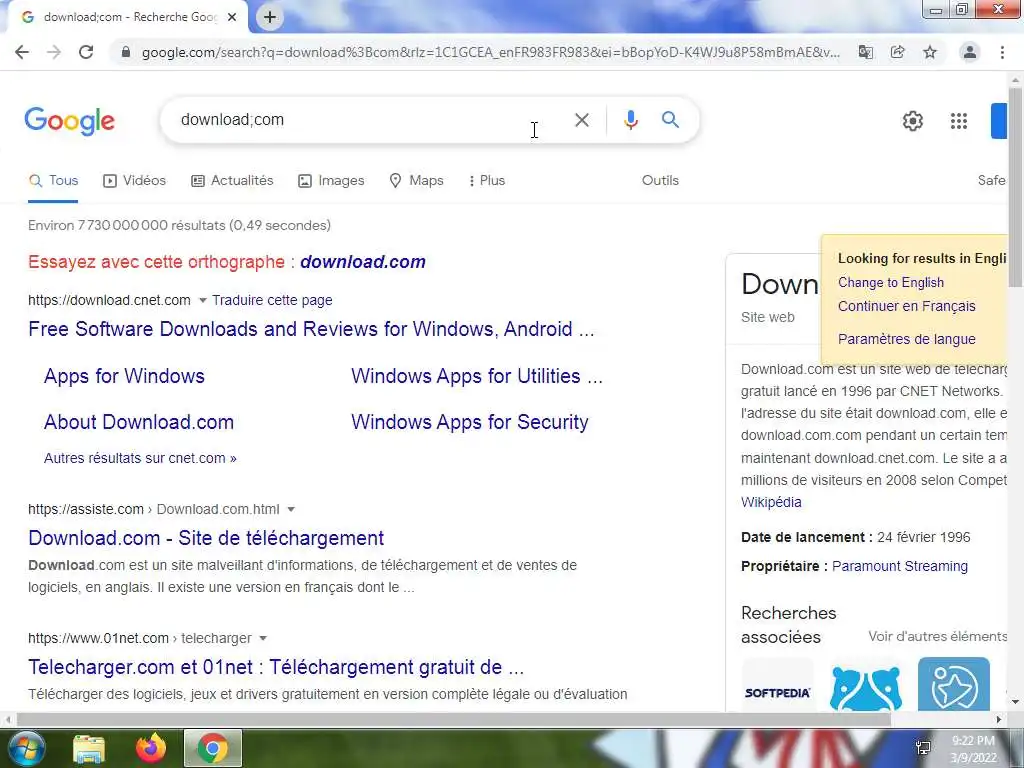The image size is (1024, 768).
Task: Click Traduire cette page link
Action: [272, 300]
